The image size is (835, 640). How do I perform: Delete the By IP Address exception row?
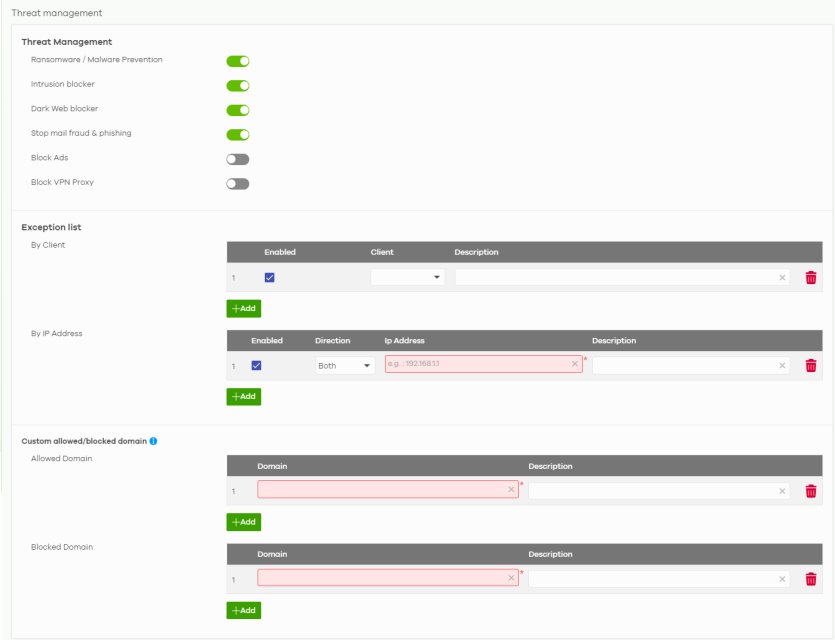click(810, 366)
